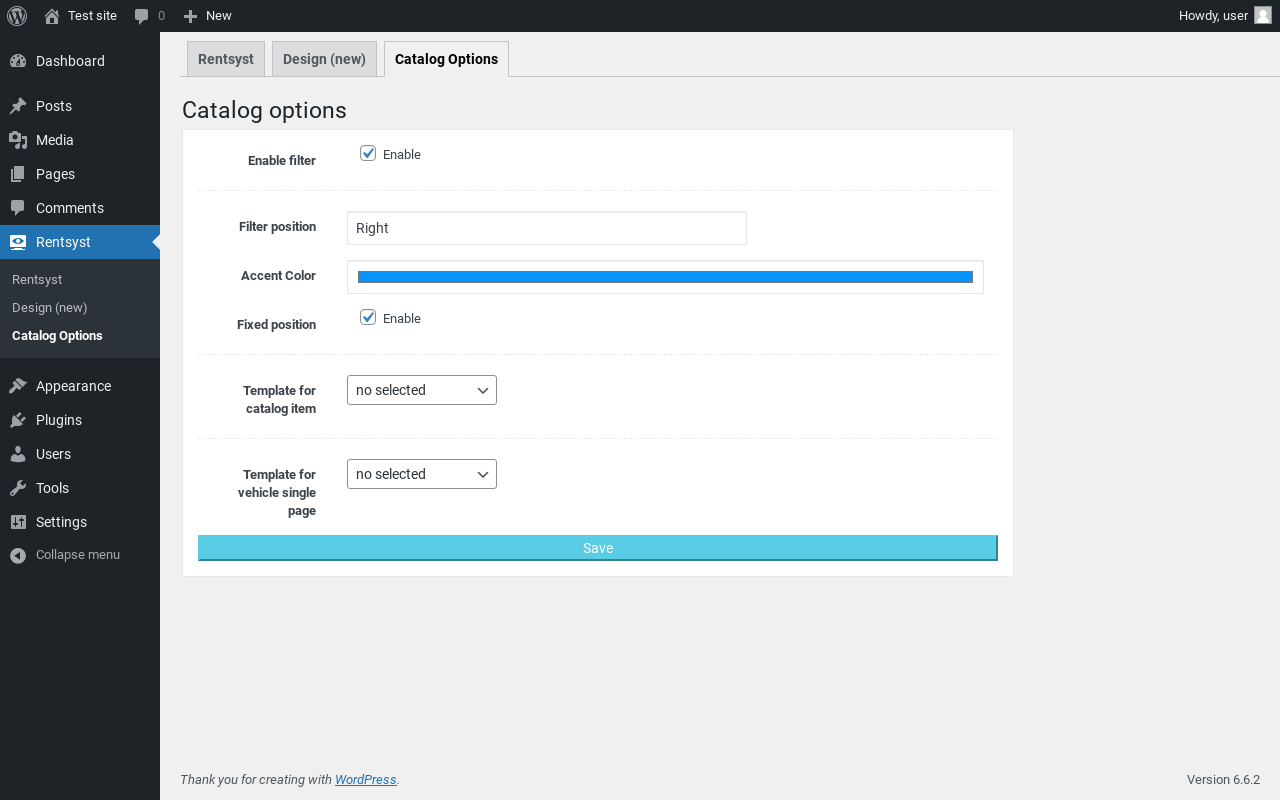The image size is (1280, 800).
Task: Click the WordPress logo icon
Action: point(17,16)
